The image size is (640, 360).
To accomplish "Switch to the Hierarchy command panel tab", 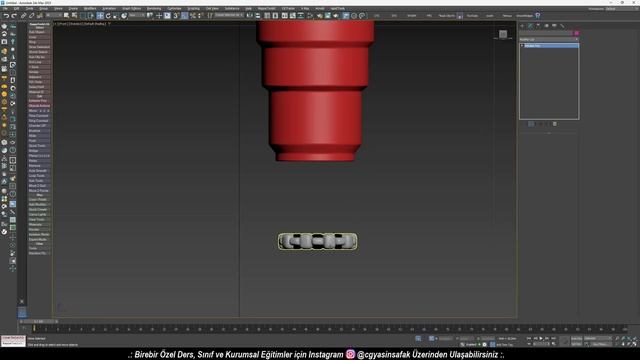I will [538, 26].
